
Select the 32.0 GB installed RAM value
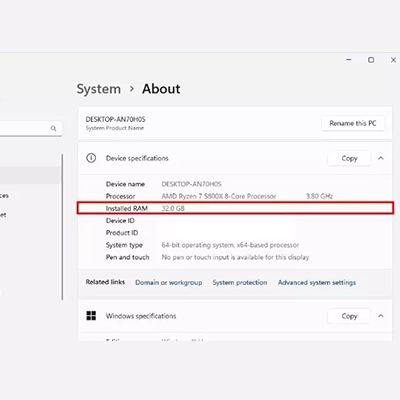pos(173,208)
